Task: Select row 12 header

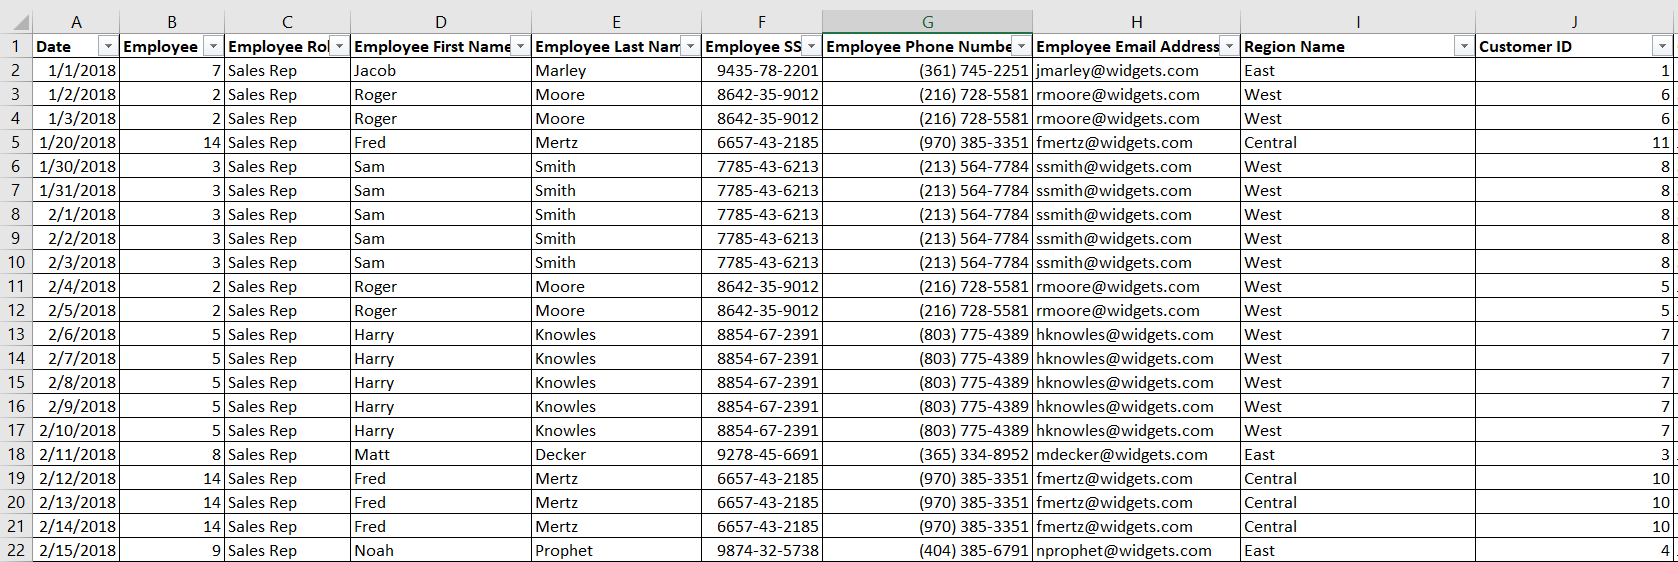Action: [16, 310]
